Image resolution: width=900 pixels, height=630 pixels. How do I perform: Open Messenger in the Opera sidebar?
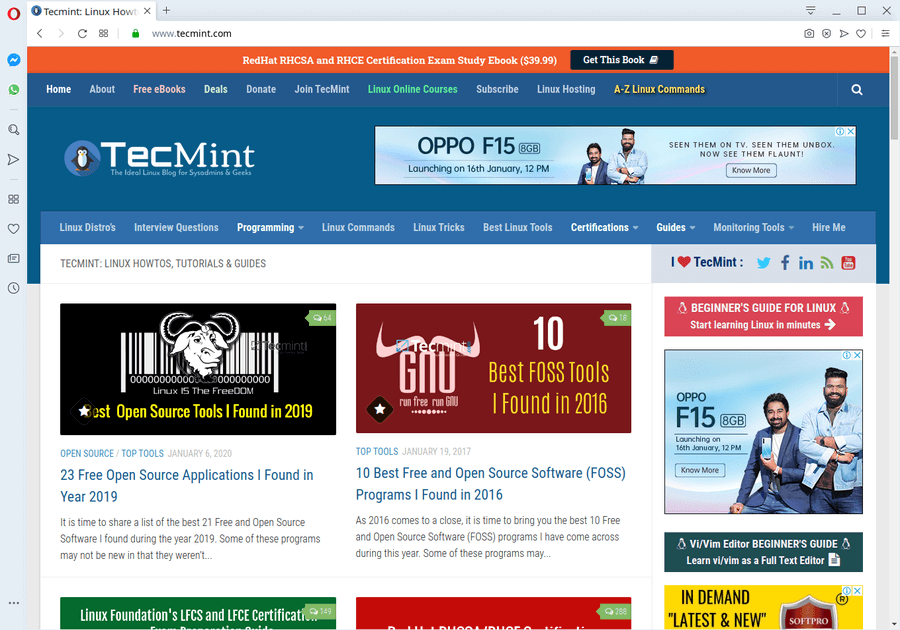pos(14,60)
